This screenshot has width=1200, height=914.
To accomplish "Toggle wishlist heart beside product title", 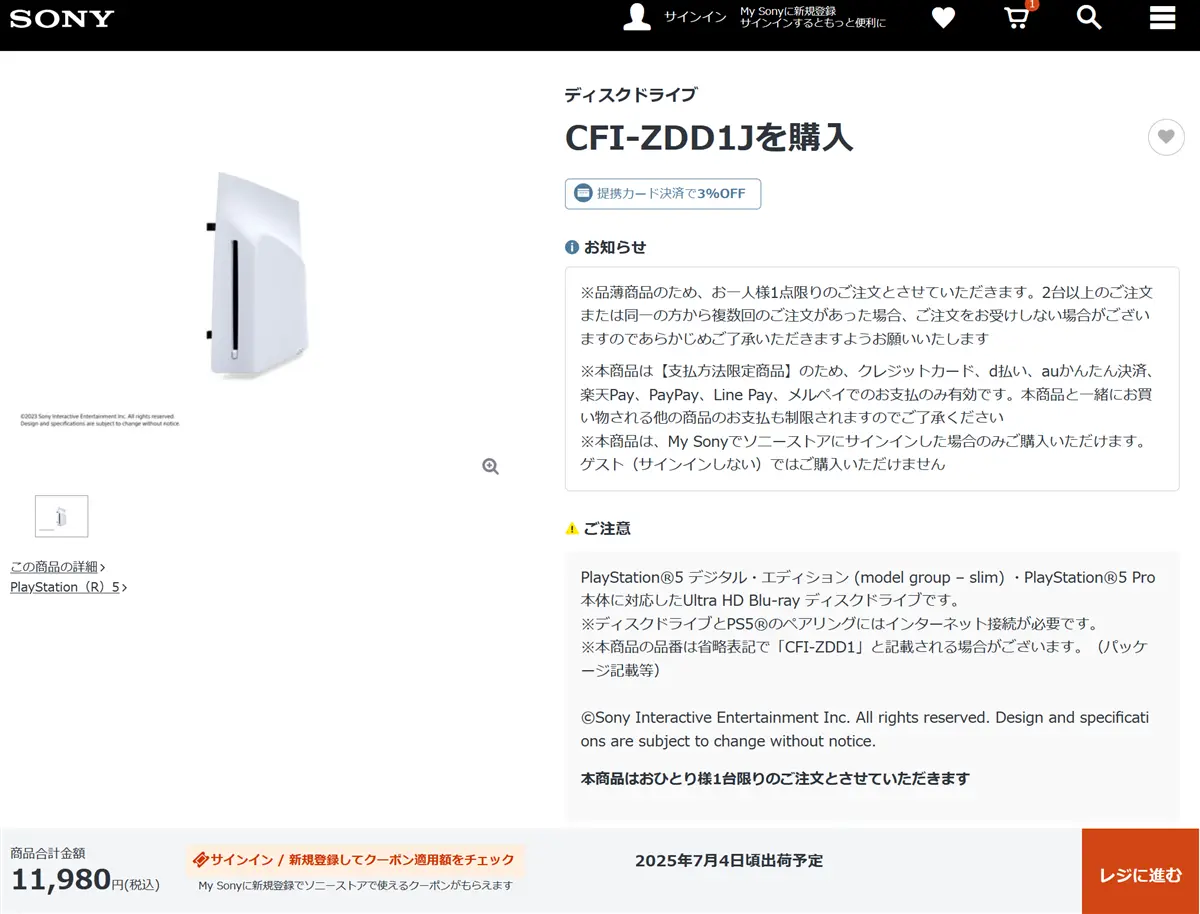I will (x=1166, y=137).
